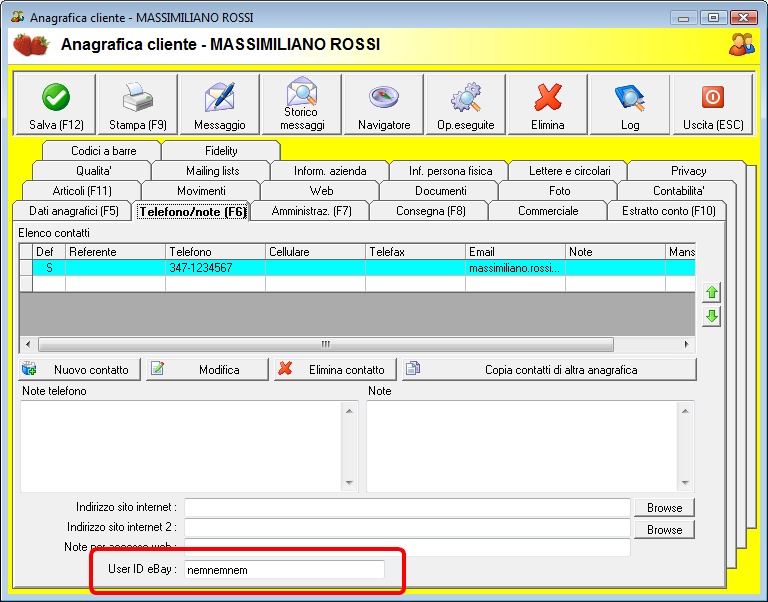The height and width of the screenshot is (602, 768).
Task: Open Codici a barre tab
Action: [x=103, y=151]
